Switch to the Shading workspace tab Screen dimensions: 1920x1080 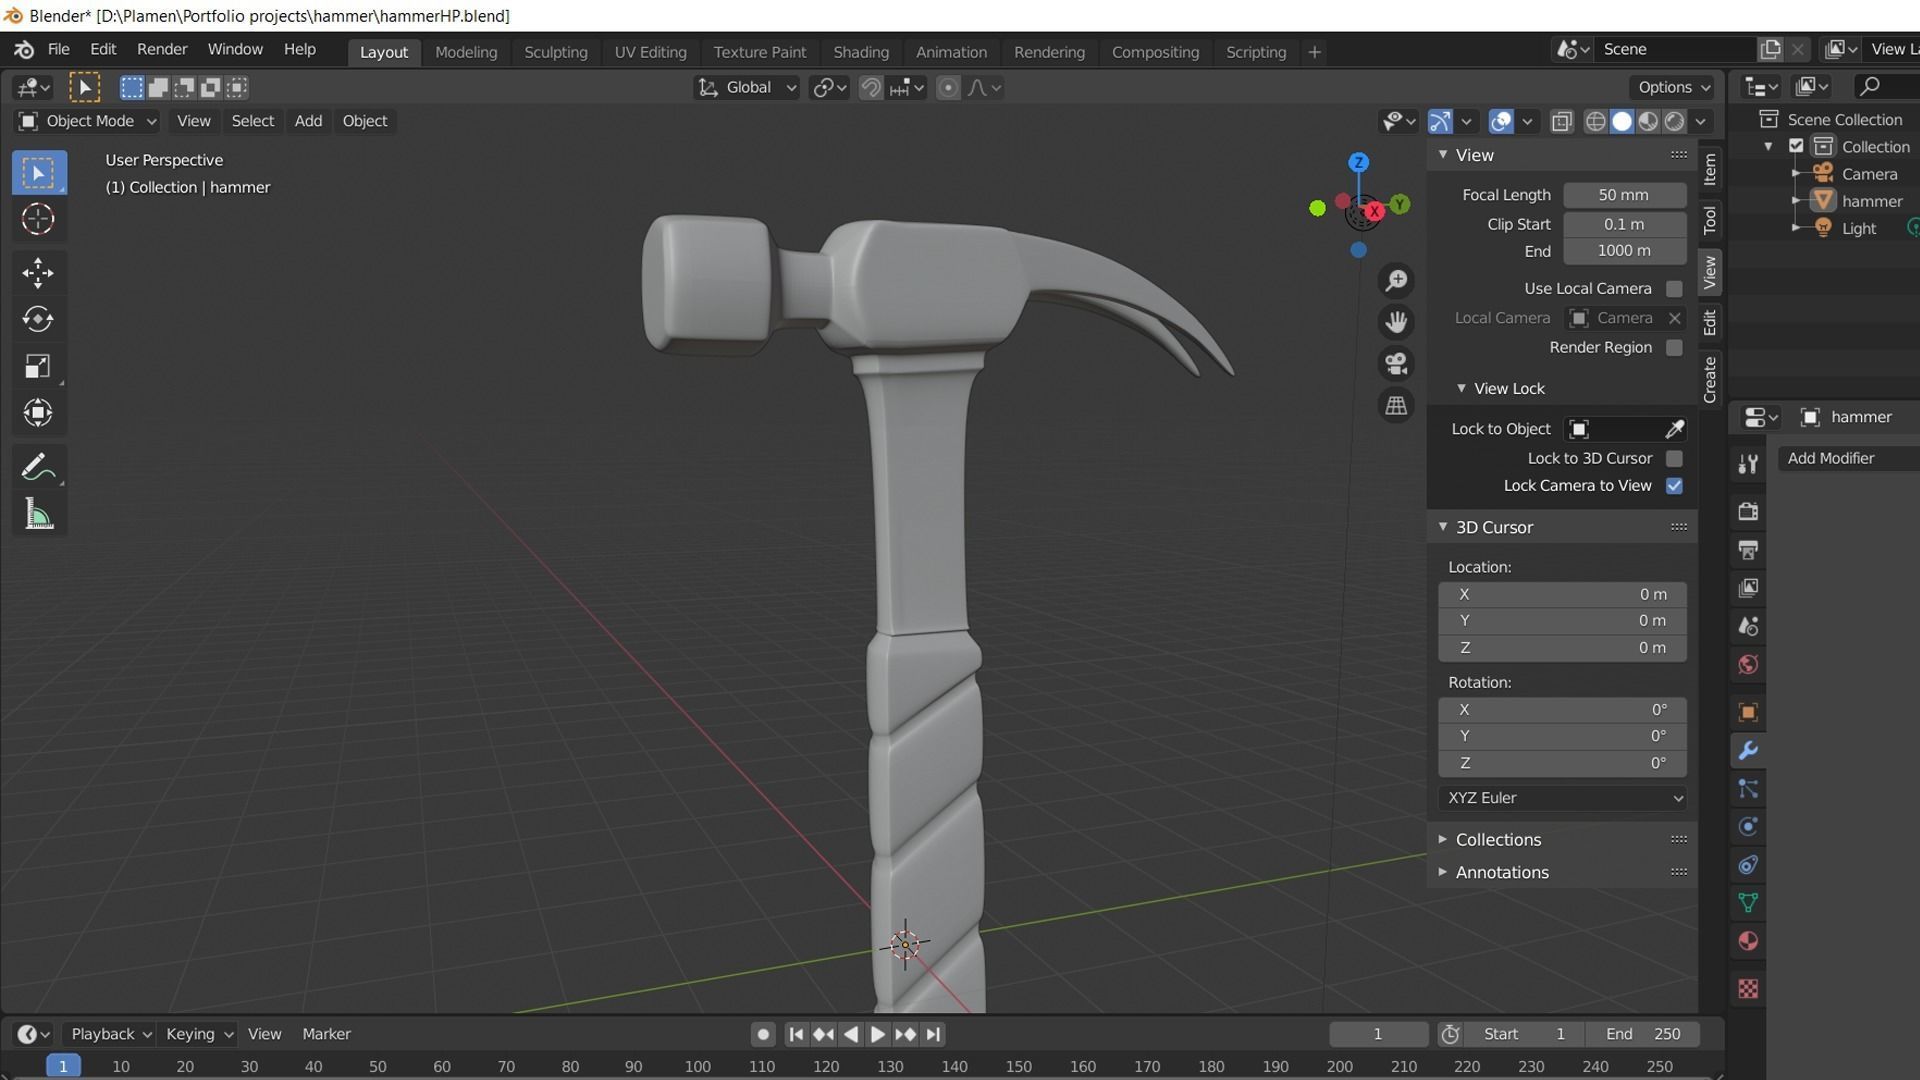(860, 52)
